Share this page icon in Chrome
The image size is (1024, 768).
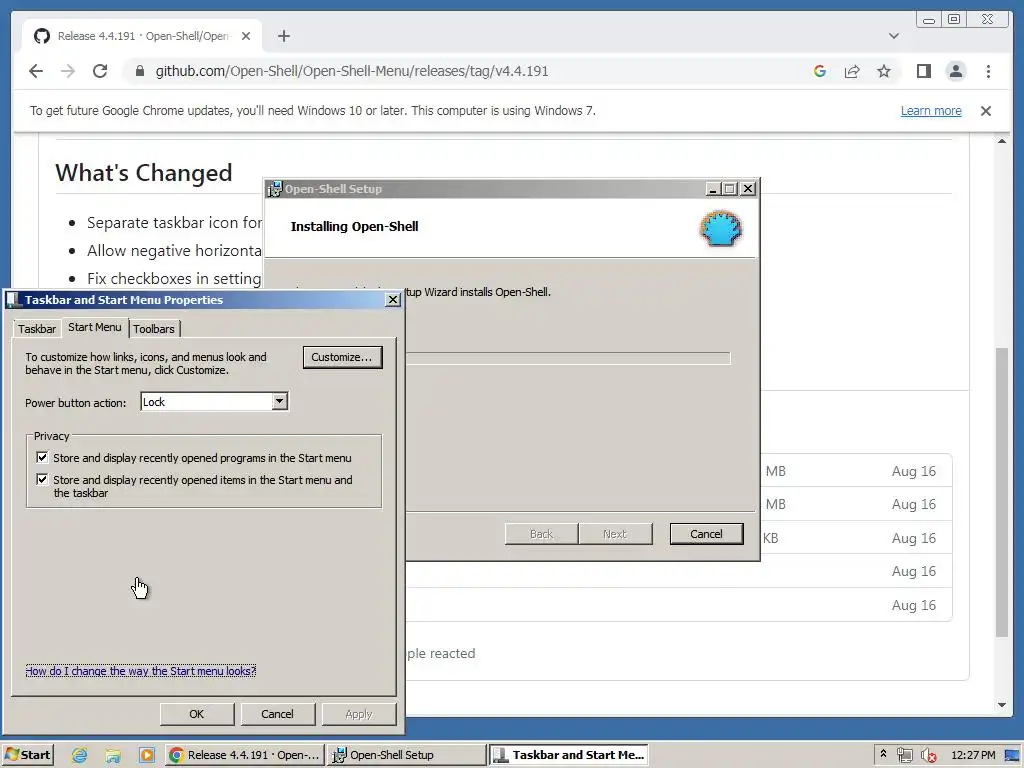(x=852, y=71)
